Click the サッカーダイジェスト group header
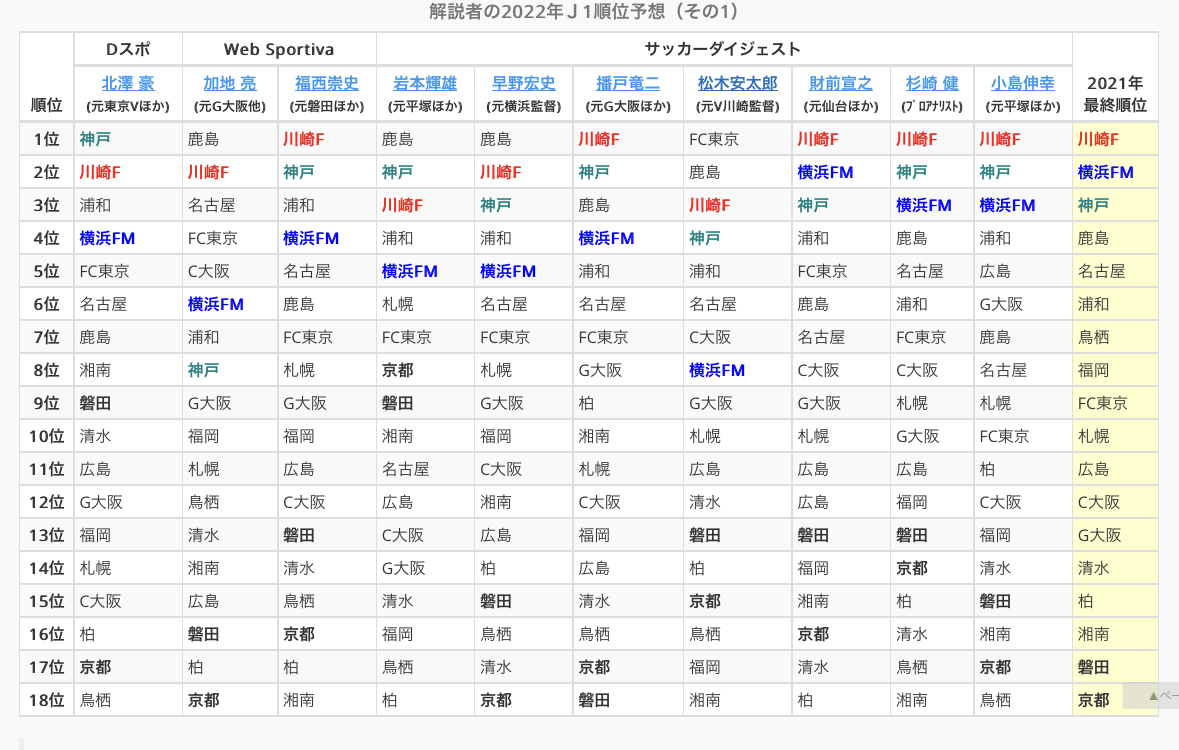The width and height of the screenshot is (1179, 750). pos(723,50)
